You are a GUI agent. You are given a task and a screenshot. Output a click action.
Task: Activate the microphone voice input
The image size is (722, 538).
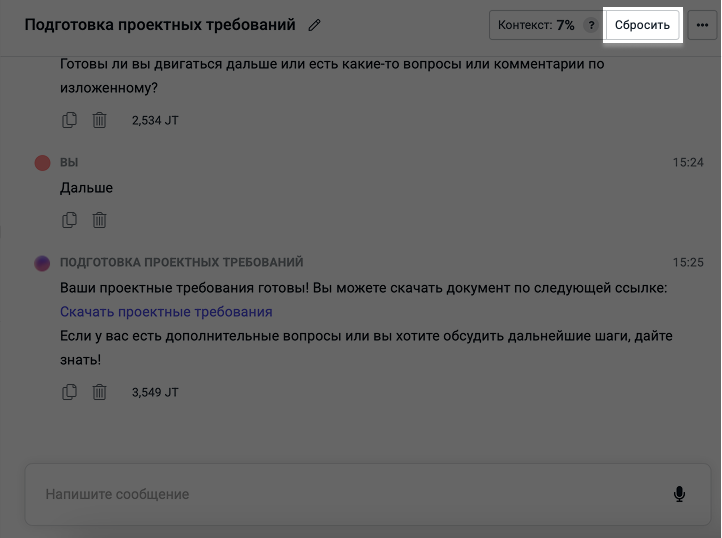pos(679,494)
